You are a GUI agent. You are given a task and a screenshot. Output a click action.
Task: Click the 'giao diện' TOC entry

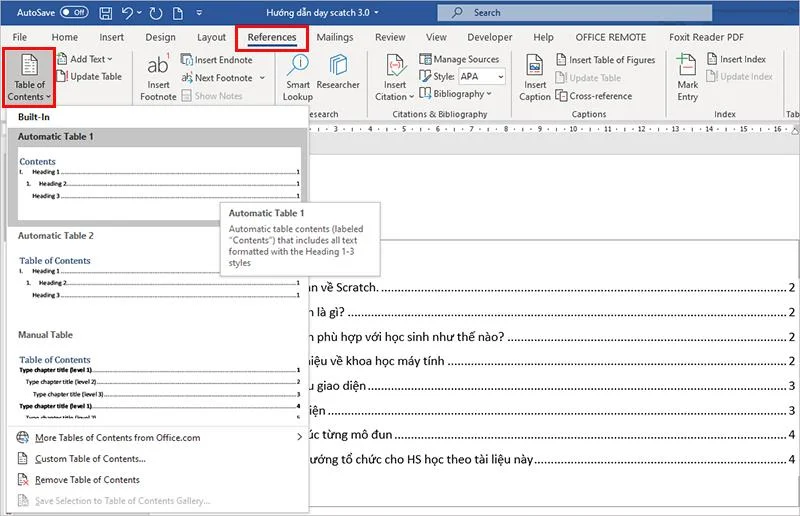[x=552, y=386]
